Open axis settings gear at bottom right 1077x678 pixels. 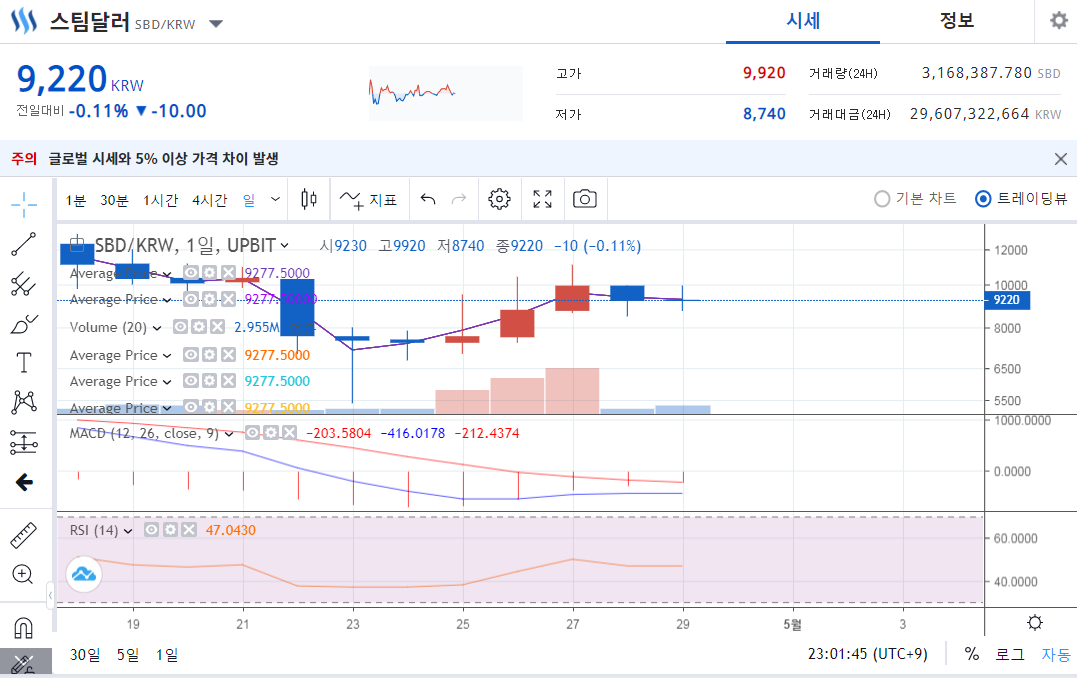click(x=1034, y=623)
